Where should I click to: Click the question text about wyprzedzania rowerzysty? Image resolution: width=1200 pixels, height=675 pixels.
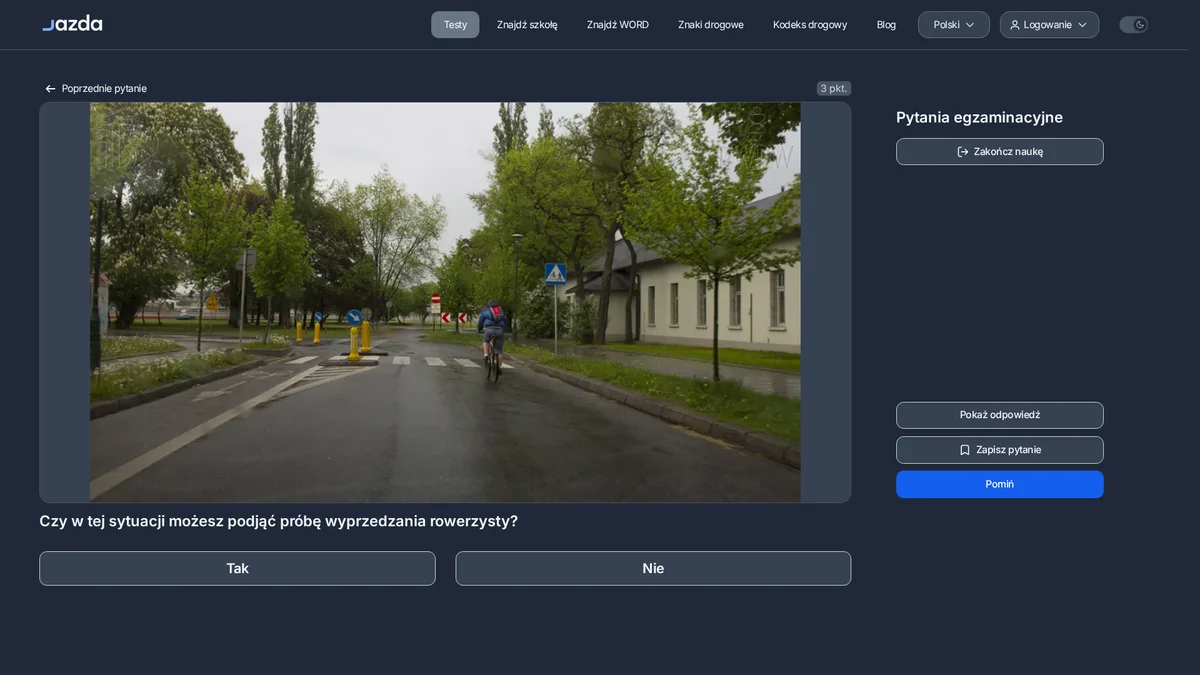pyautogui.click(x=278, y=521)
